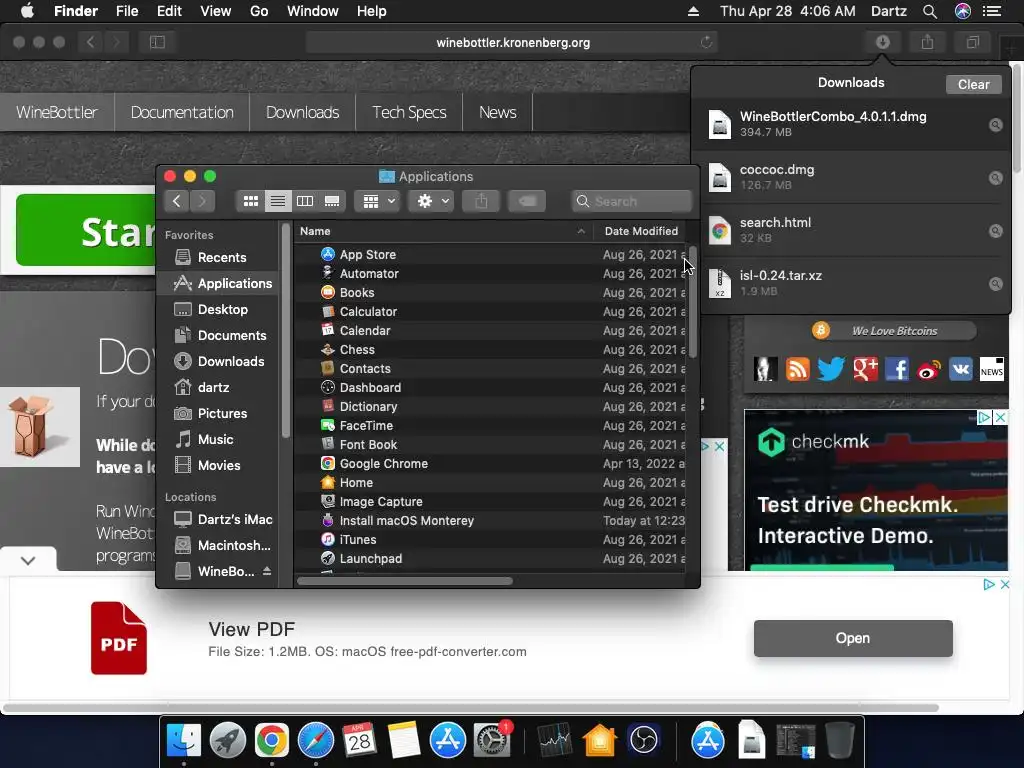Open Notification Center list icon
The height and width of the screenshot is (768, 1024).
tap(992, 11)
